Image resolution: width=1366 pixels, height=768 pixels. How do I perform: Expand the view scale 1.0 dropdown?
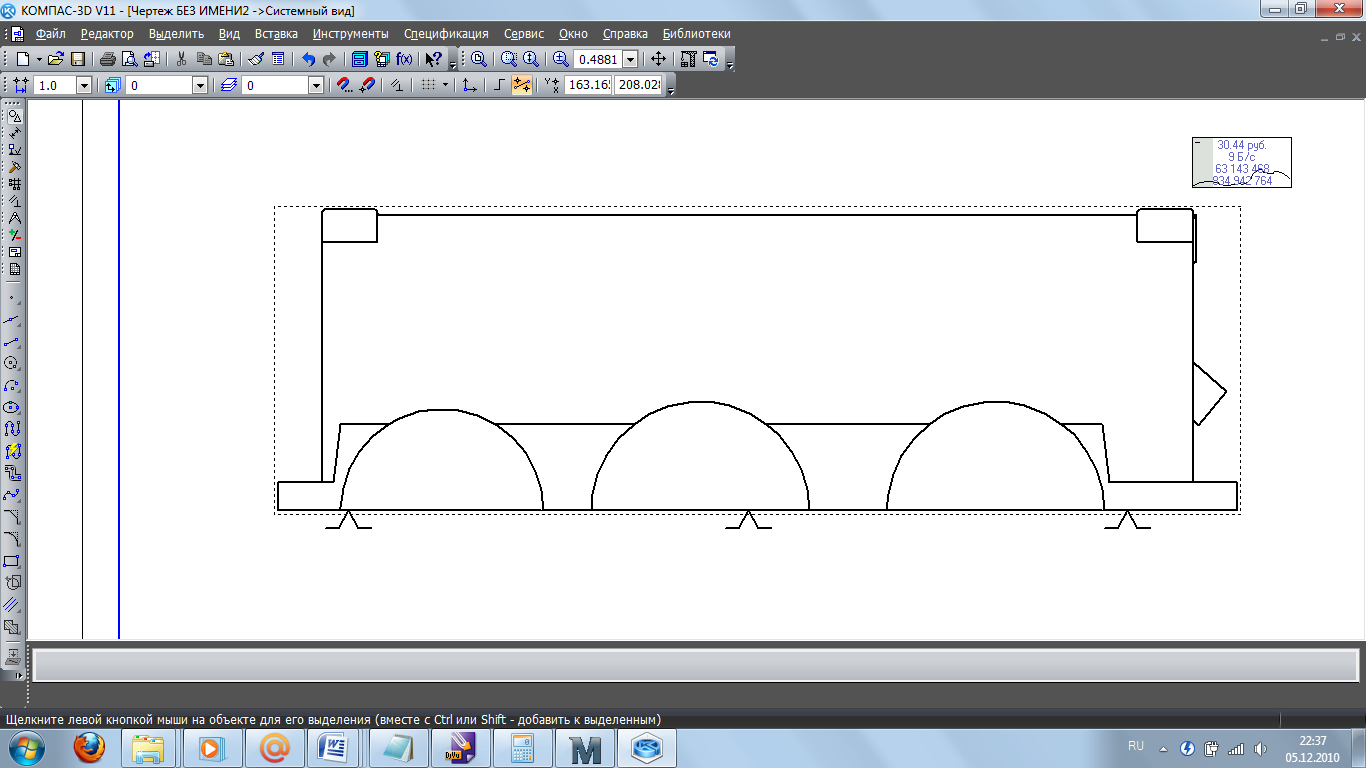84,86
